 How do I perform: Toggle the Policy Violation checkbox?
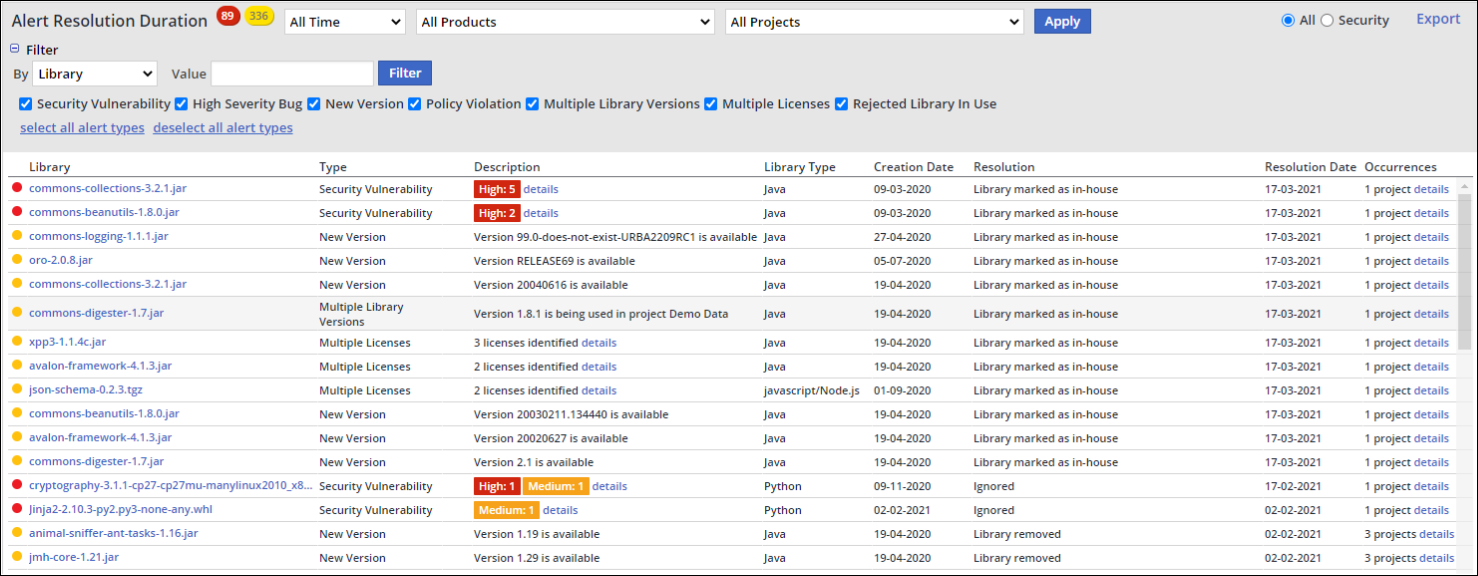(415, 104)
